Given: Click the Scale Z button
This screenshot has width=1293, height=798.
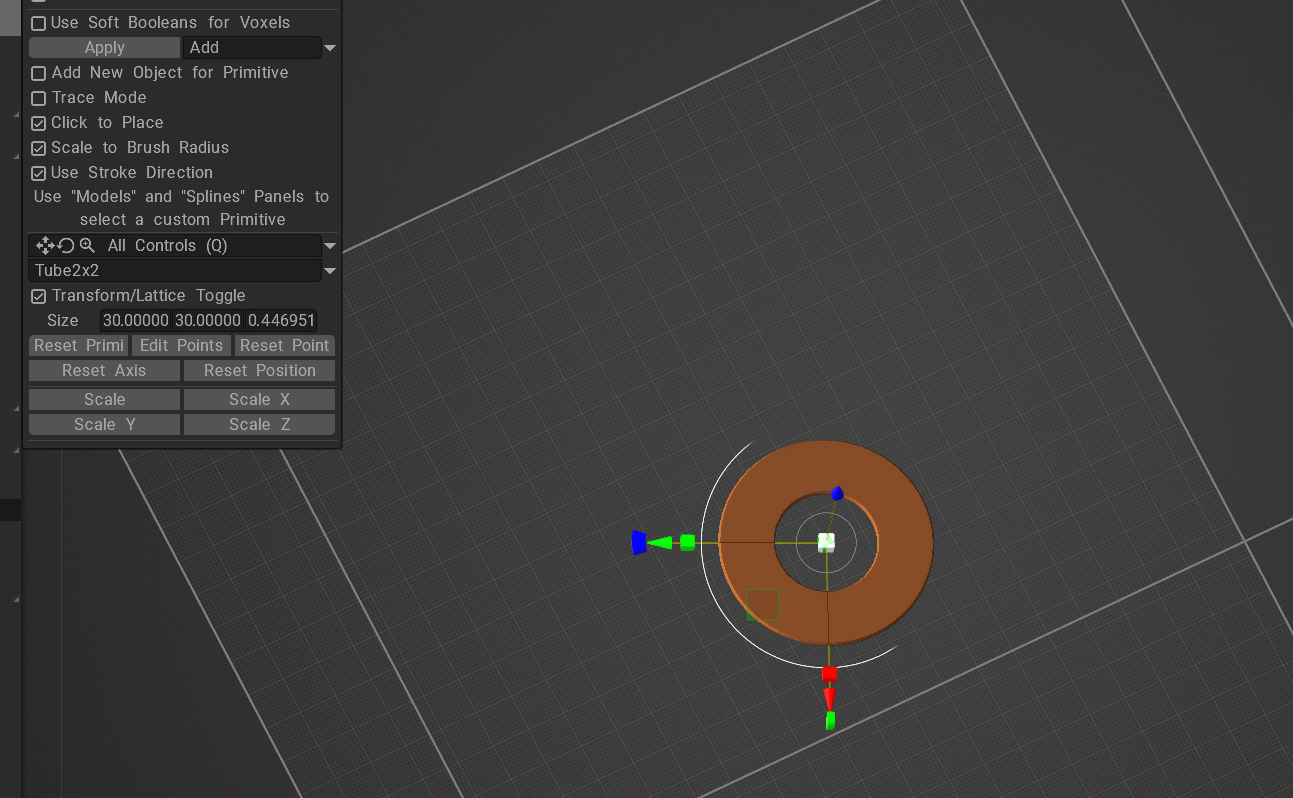Looking at the screenshot, I should click(x=259, y=424).
